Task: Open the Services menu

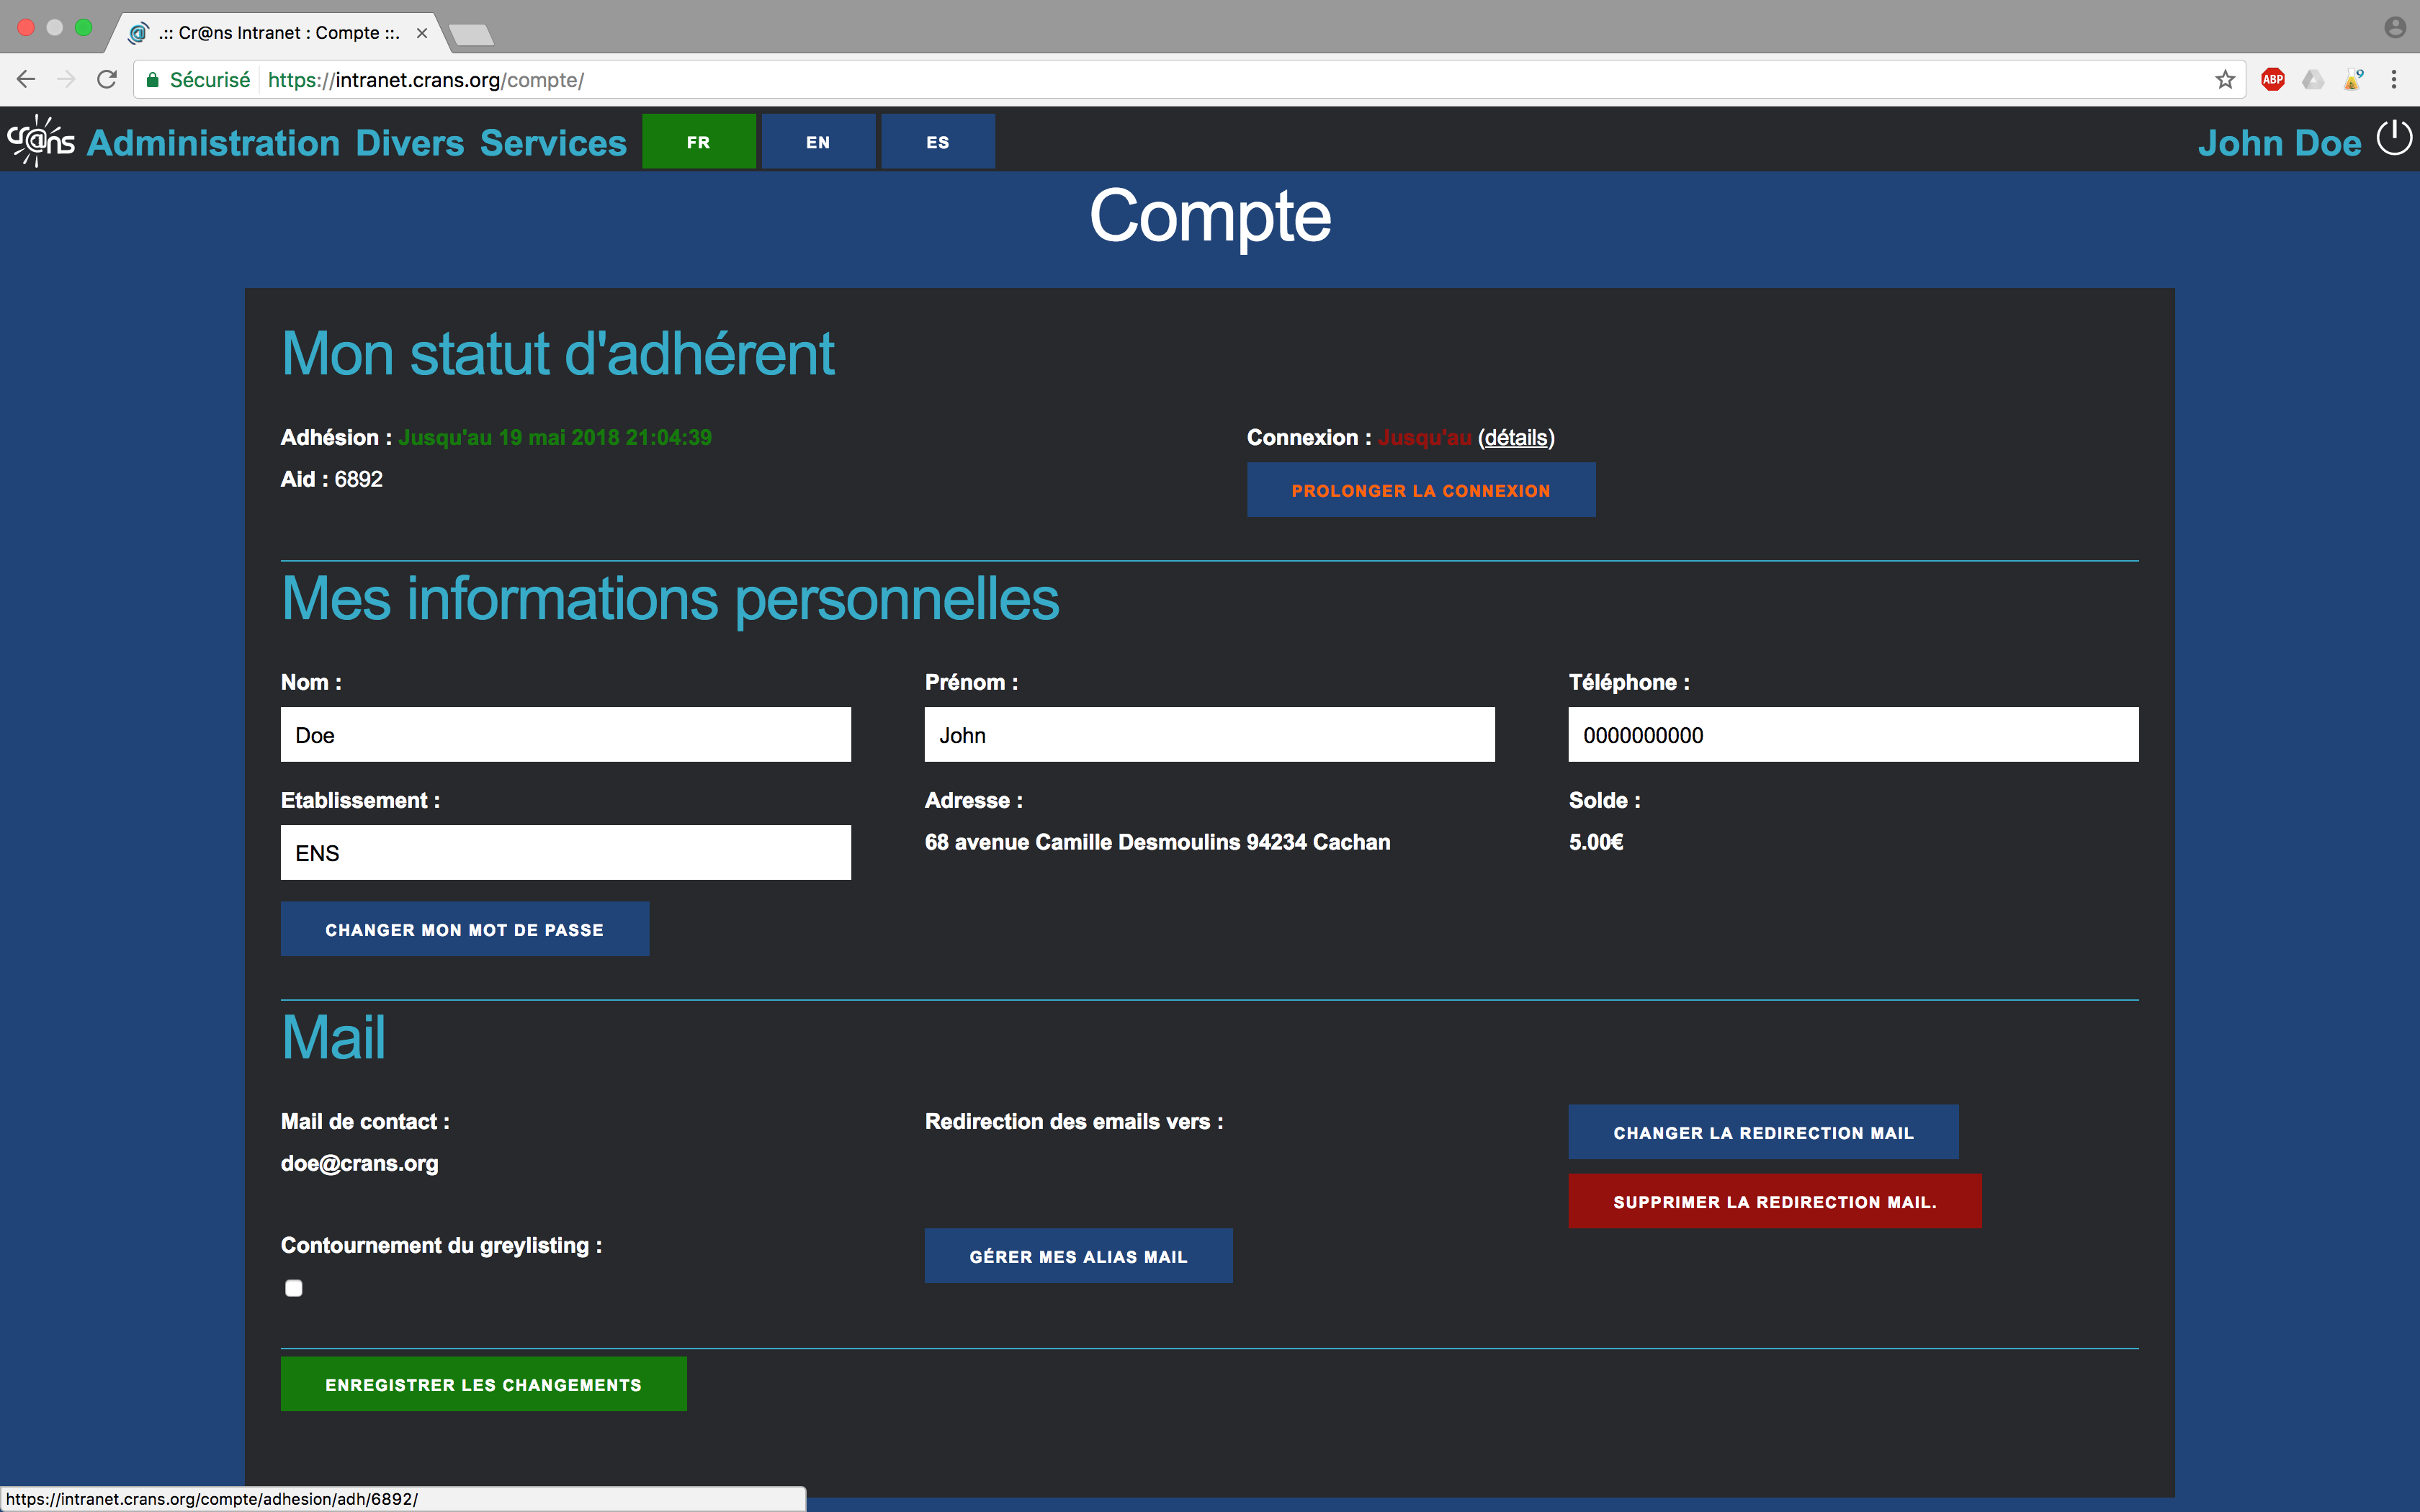Action: point(553,143)
